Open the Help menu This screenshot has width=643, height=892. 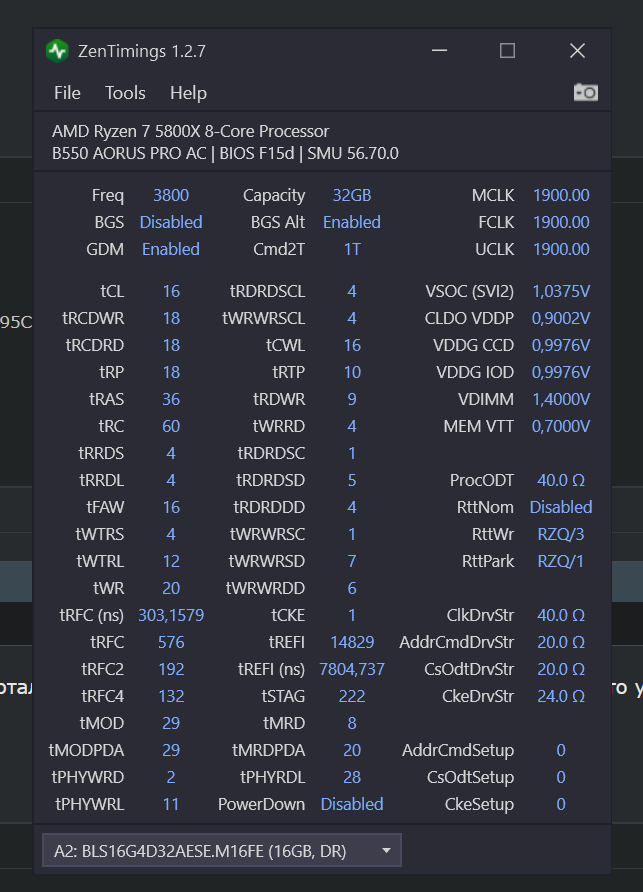pyautogui.click(x=188, y=93)
